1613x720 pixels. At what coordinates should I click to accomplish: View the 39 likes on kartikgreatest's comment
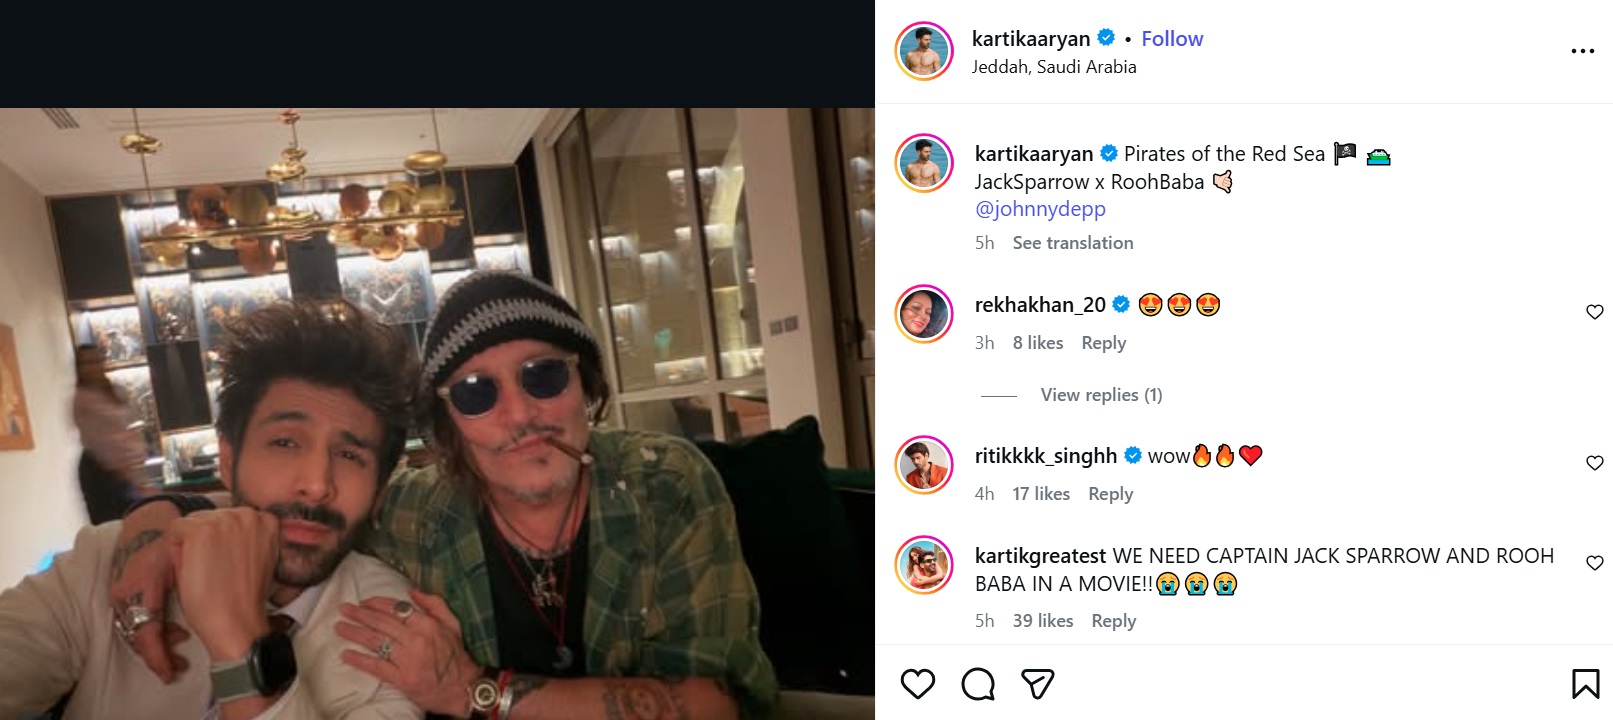click(1043, 621)
